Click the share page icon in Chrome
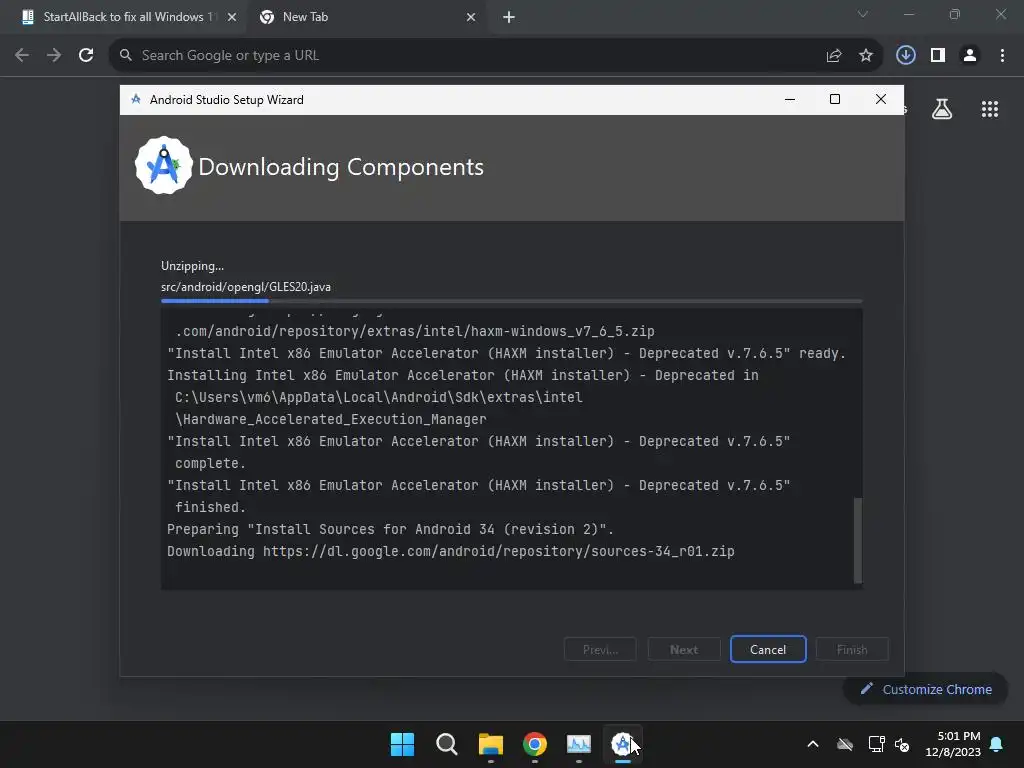The height and width of the screenshot is (768, 1024). pos(833,56)
